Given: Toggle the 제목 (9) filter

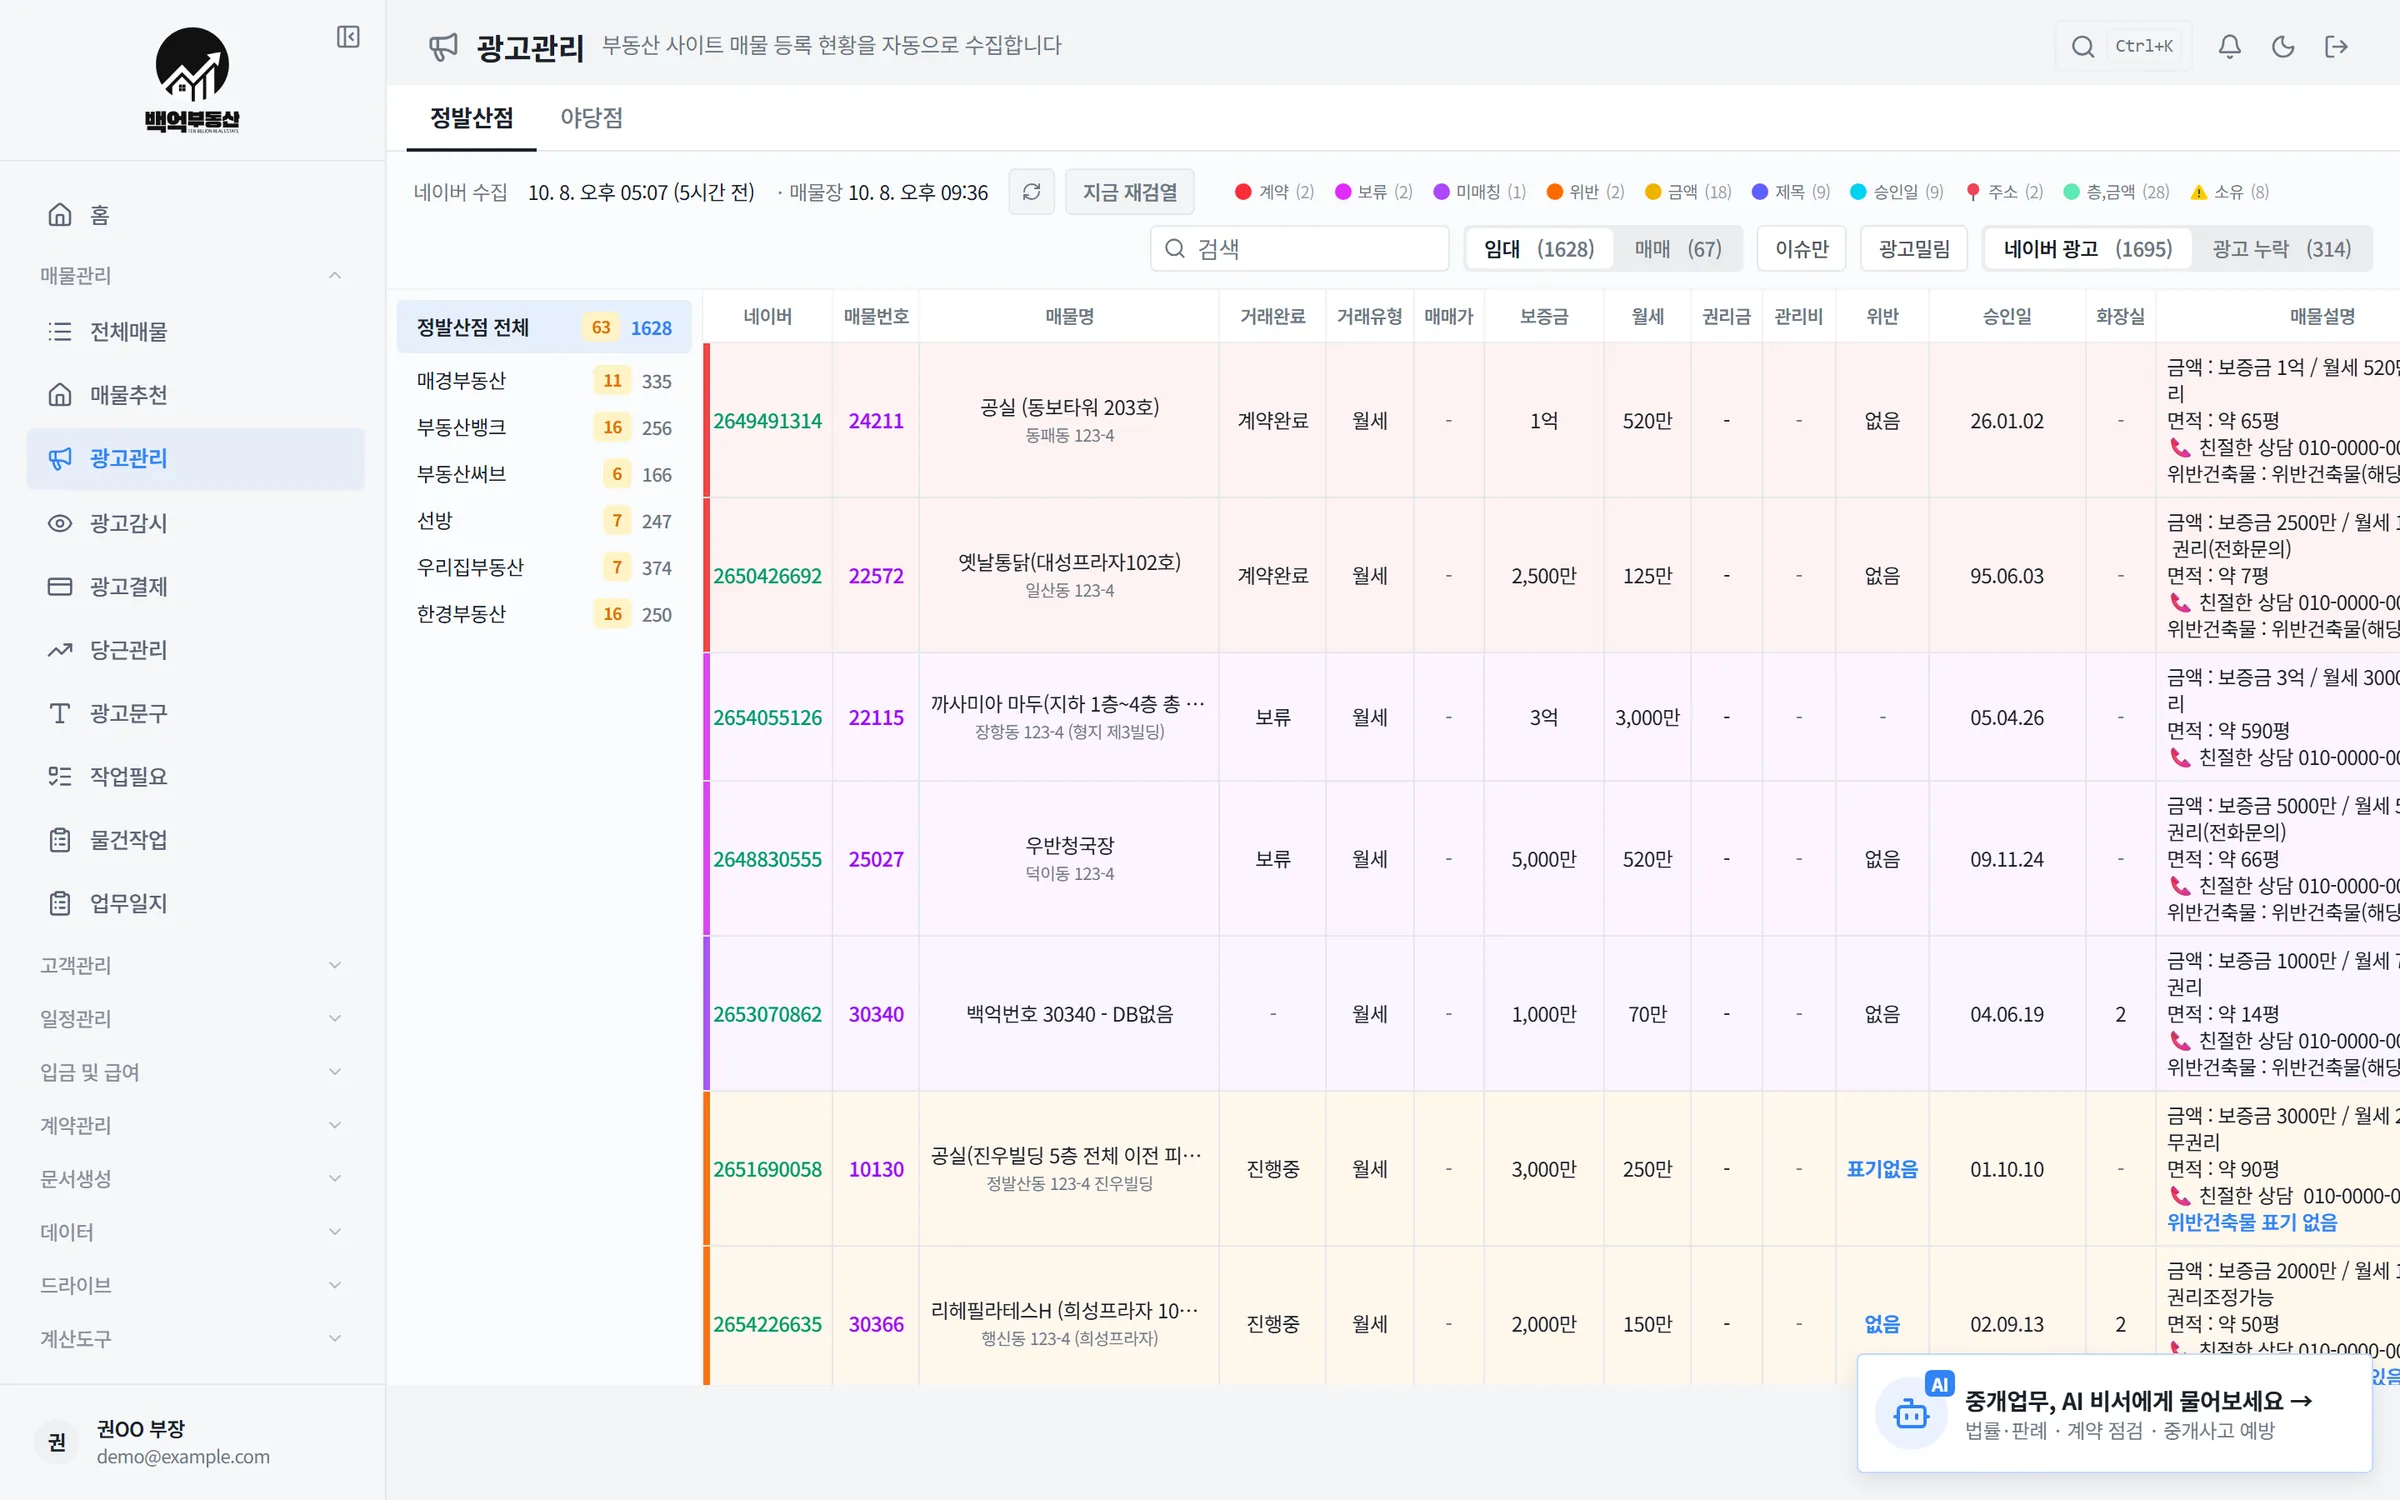Looking at the screenshot, I should 1790,192.
